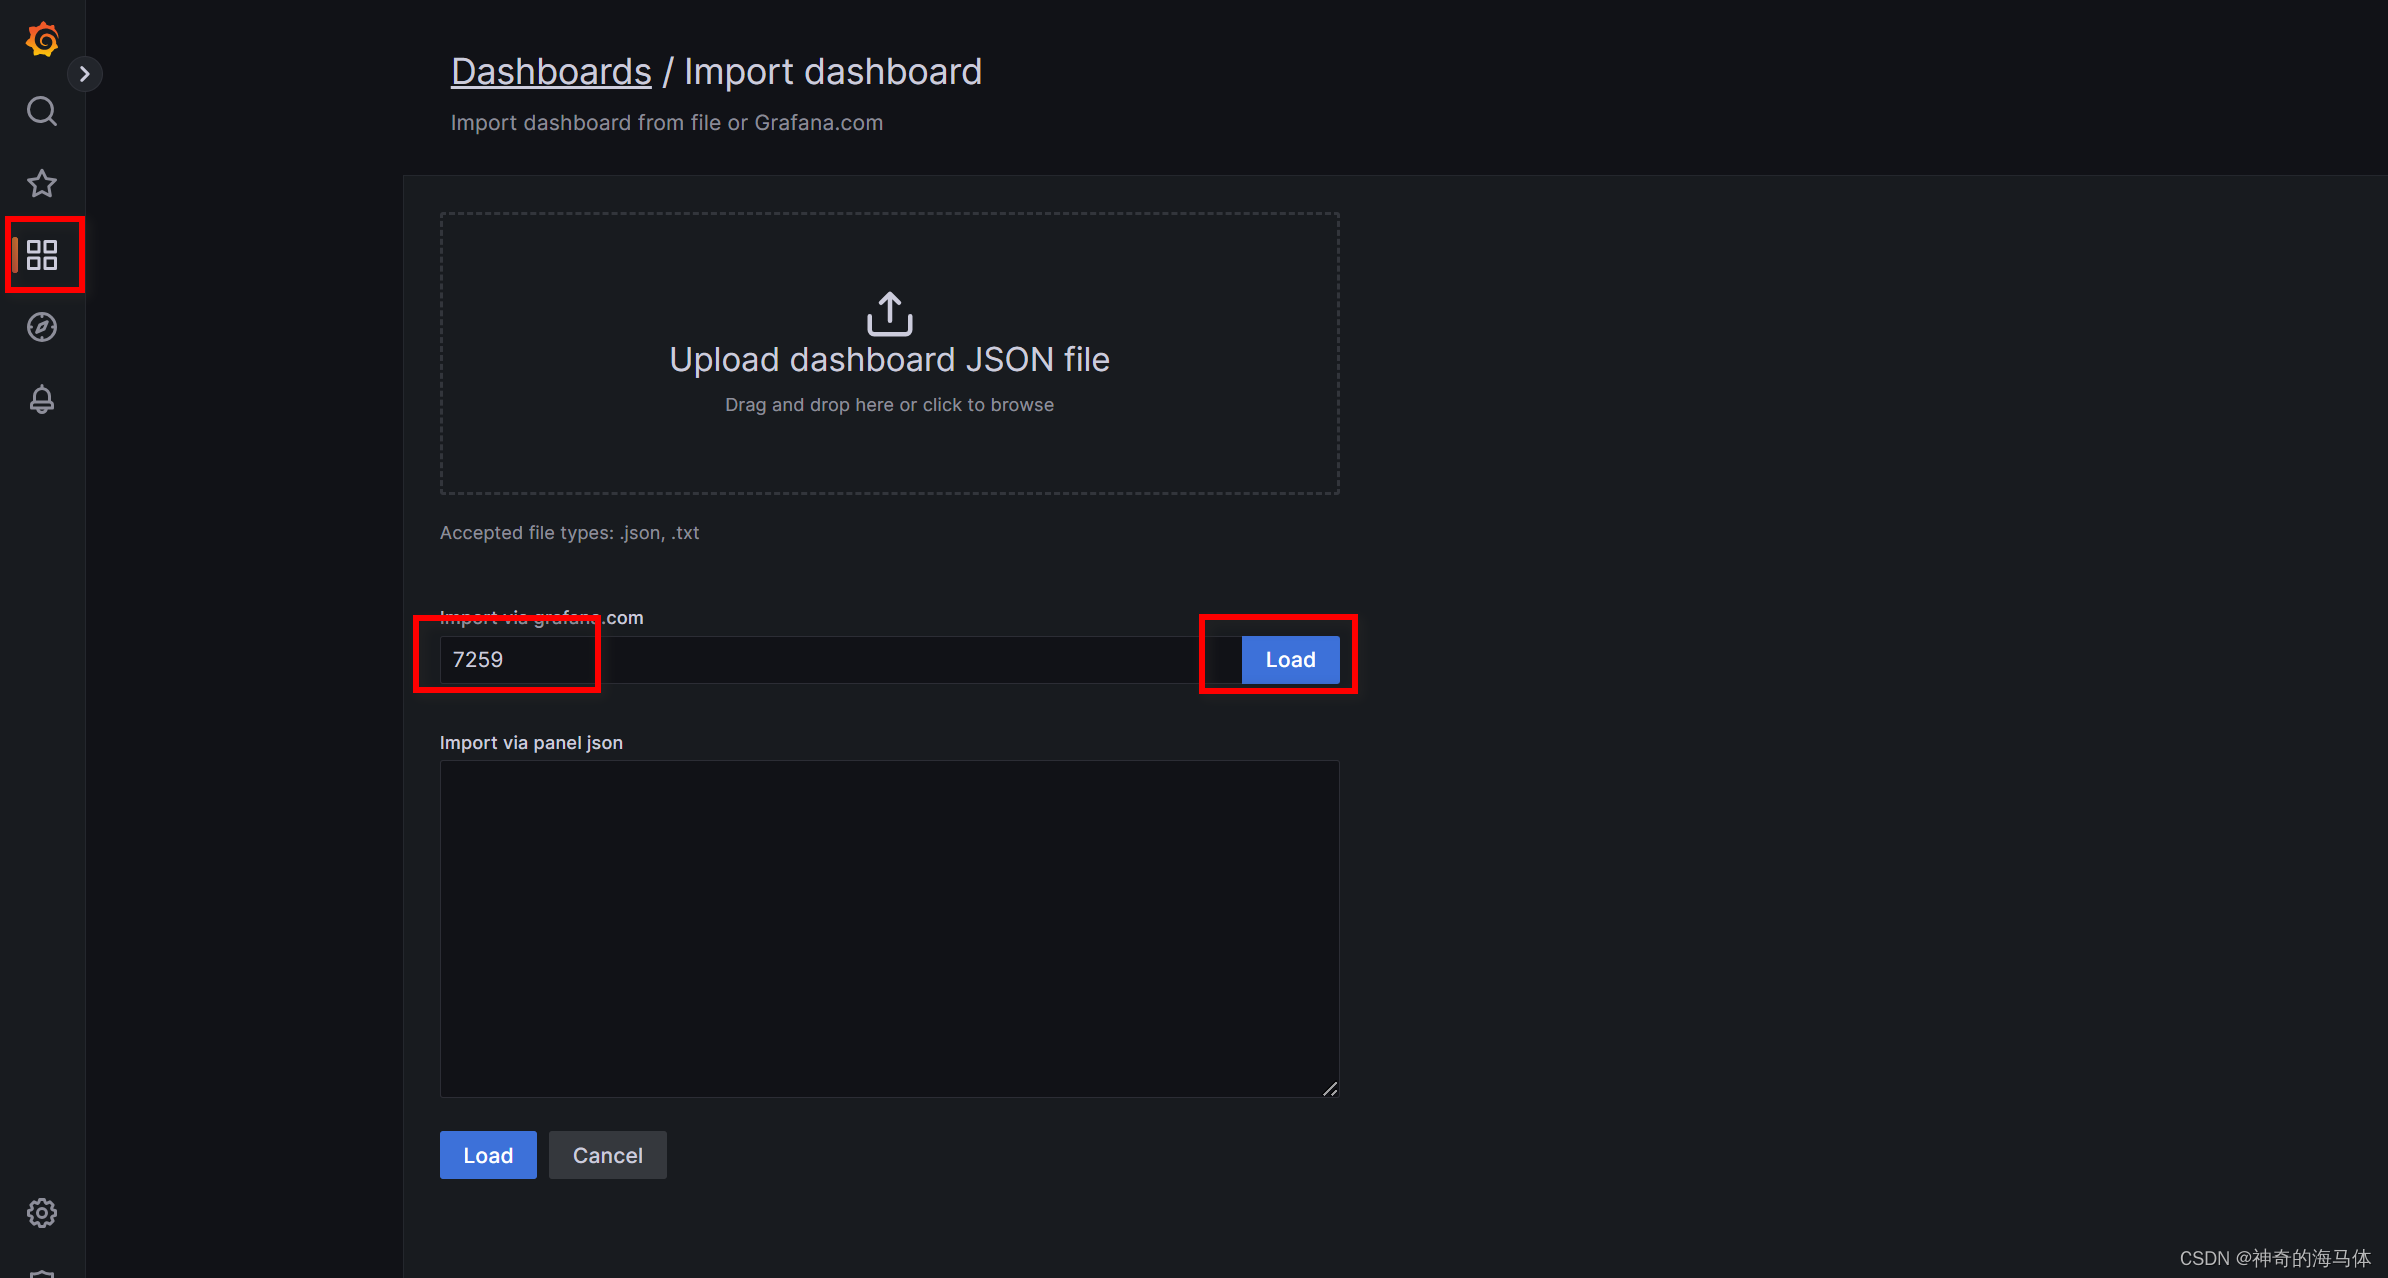Focus the grafana.com ID field containing 7259
Image resolution: width=2388 pixels, height=1278 pixels.
(x=820, y=660)
